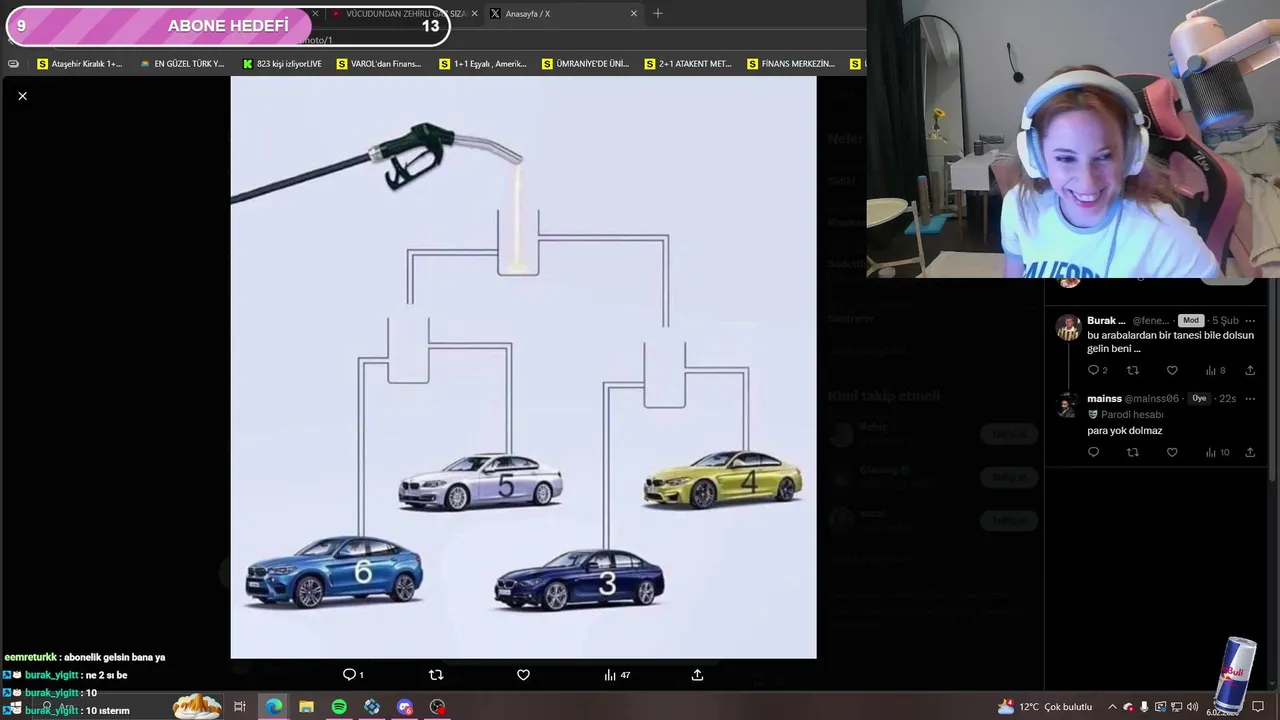Open Discord from taskbar

[x=404, y=707]
